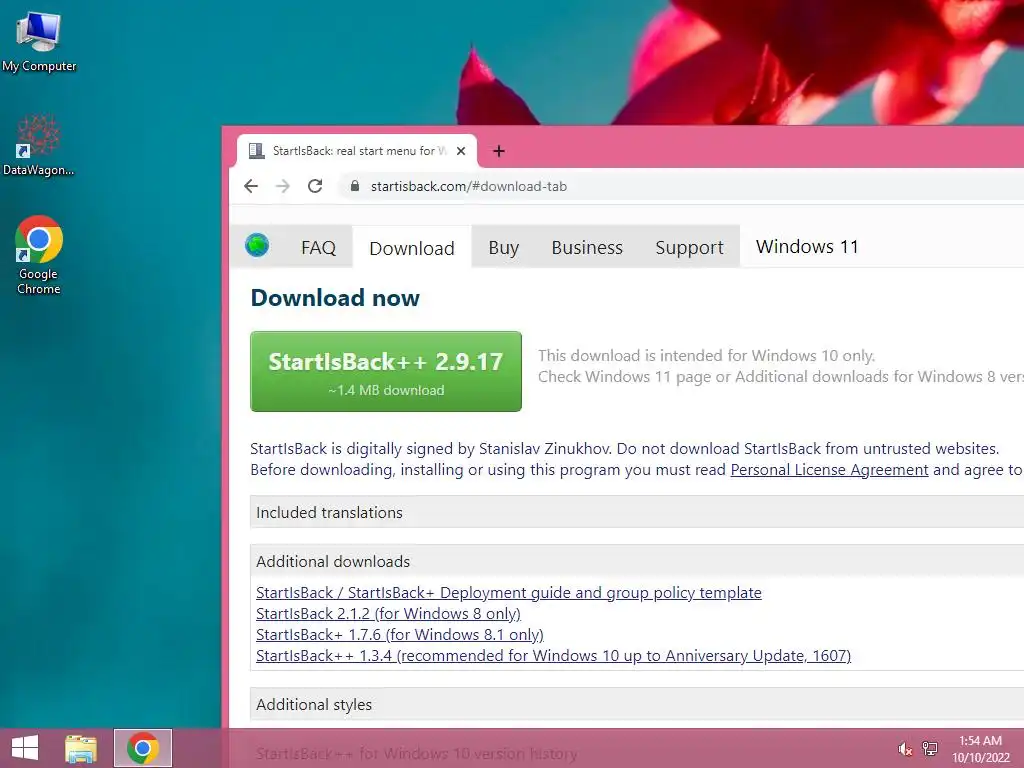The width and height of the screenshot is (1024, 768).
Task: Download StartIsBack++ 2.9.17
Action: (x=386, y=371)
